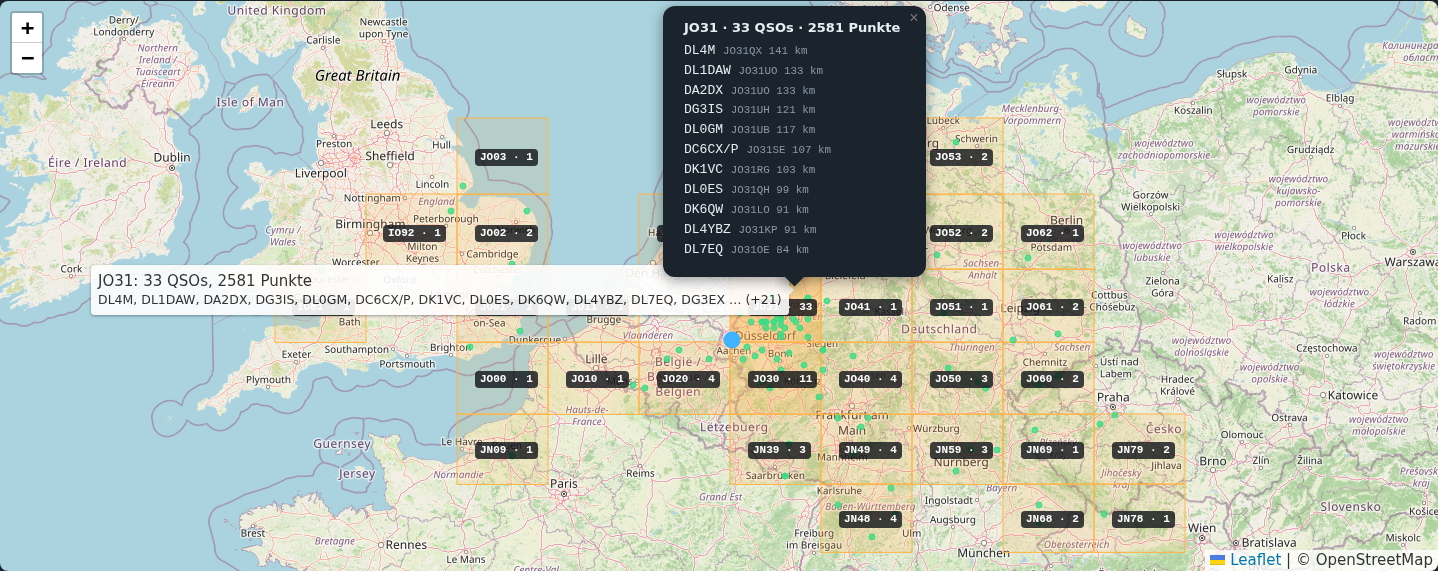Select the JO20 · 4 grid label
Viewport: 1438px width, 571px height.
pos(688,379)
